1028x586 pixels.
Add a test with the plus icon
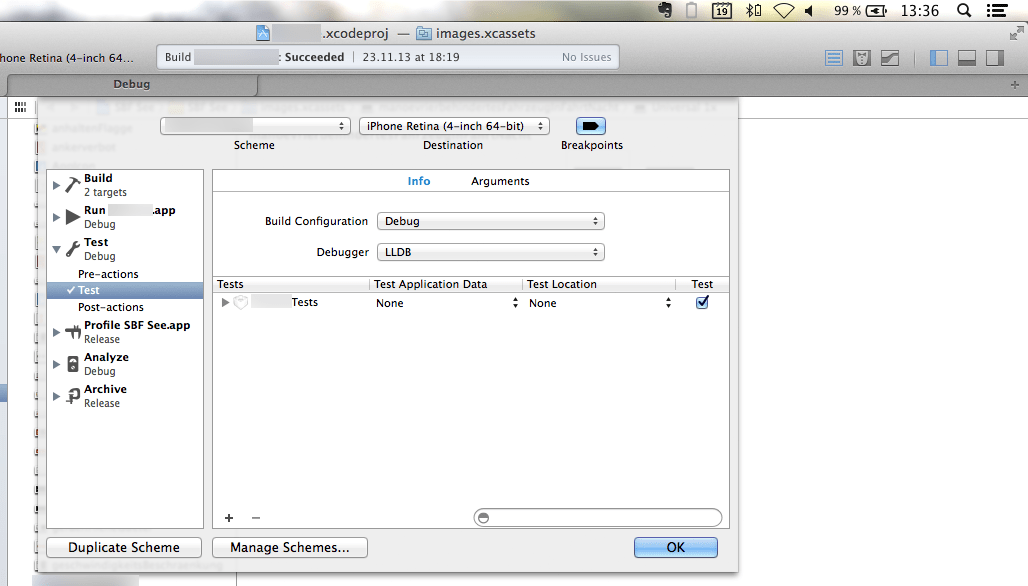[x=228, y=517]
